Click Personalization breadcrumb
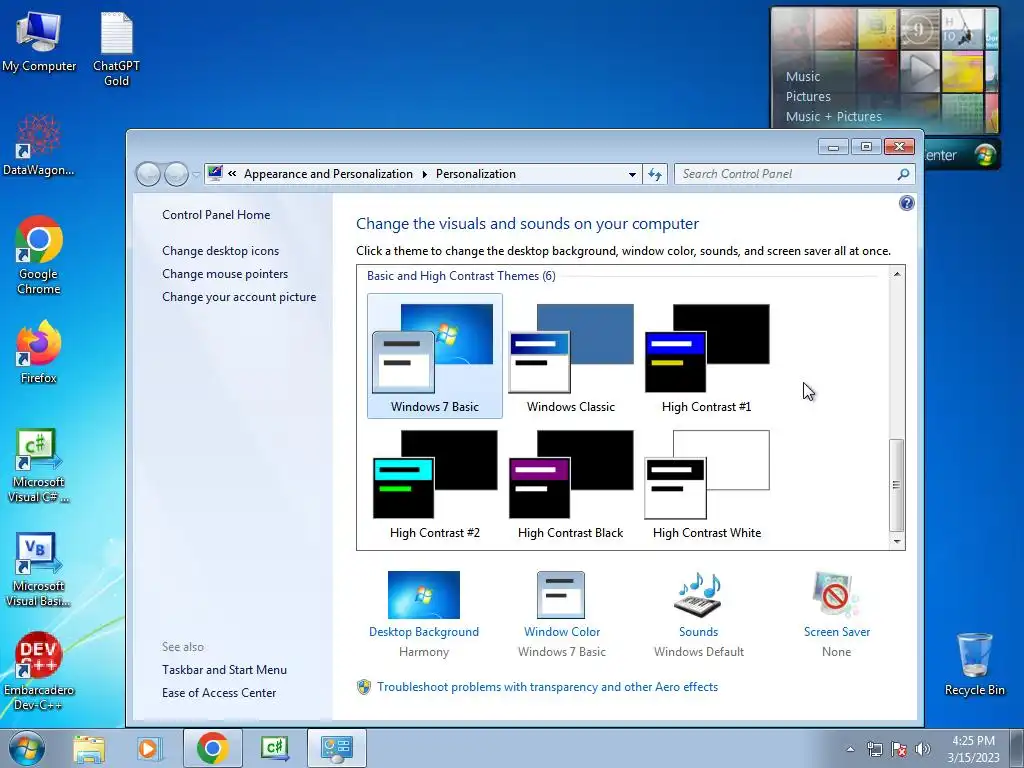1024x768 pixels. click(x=475, y=174)
